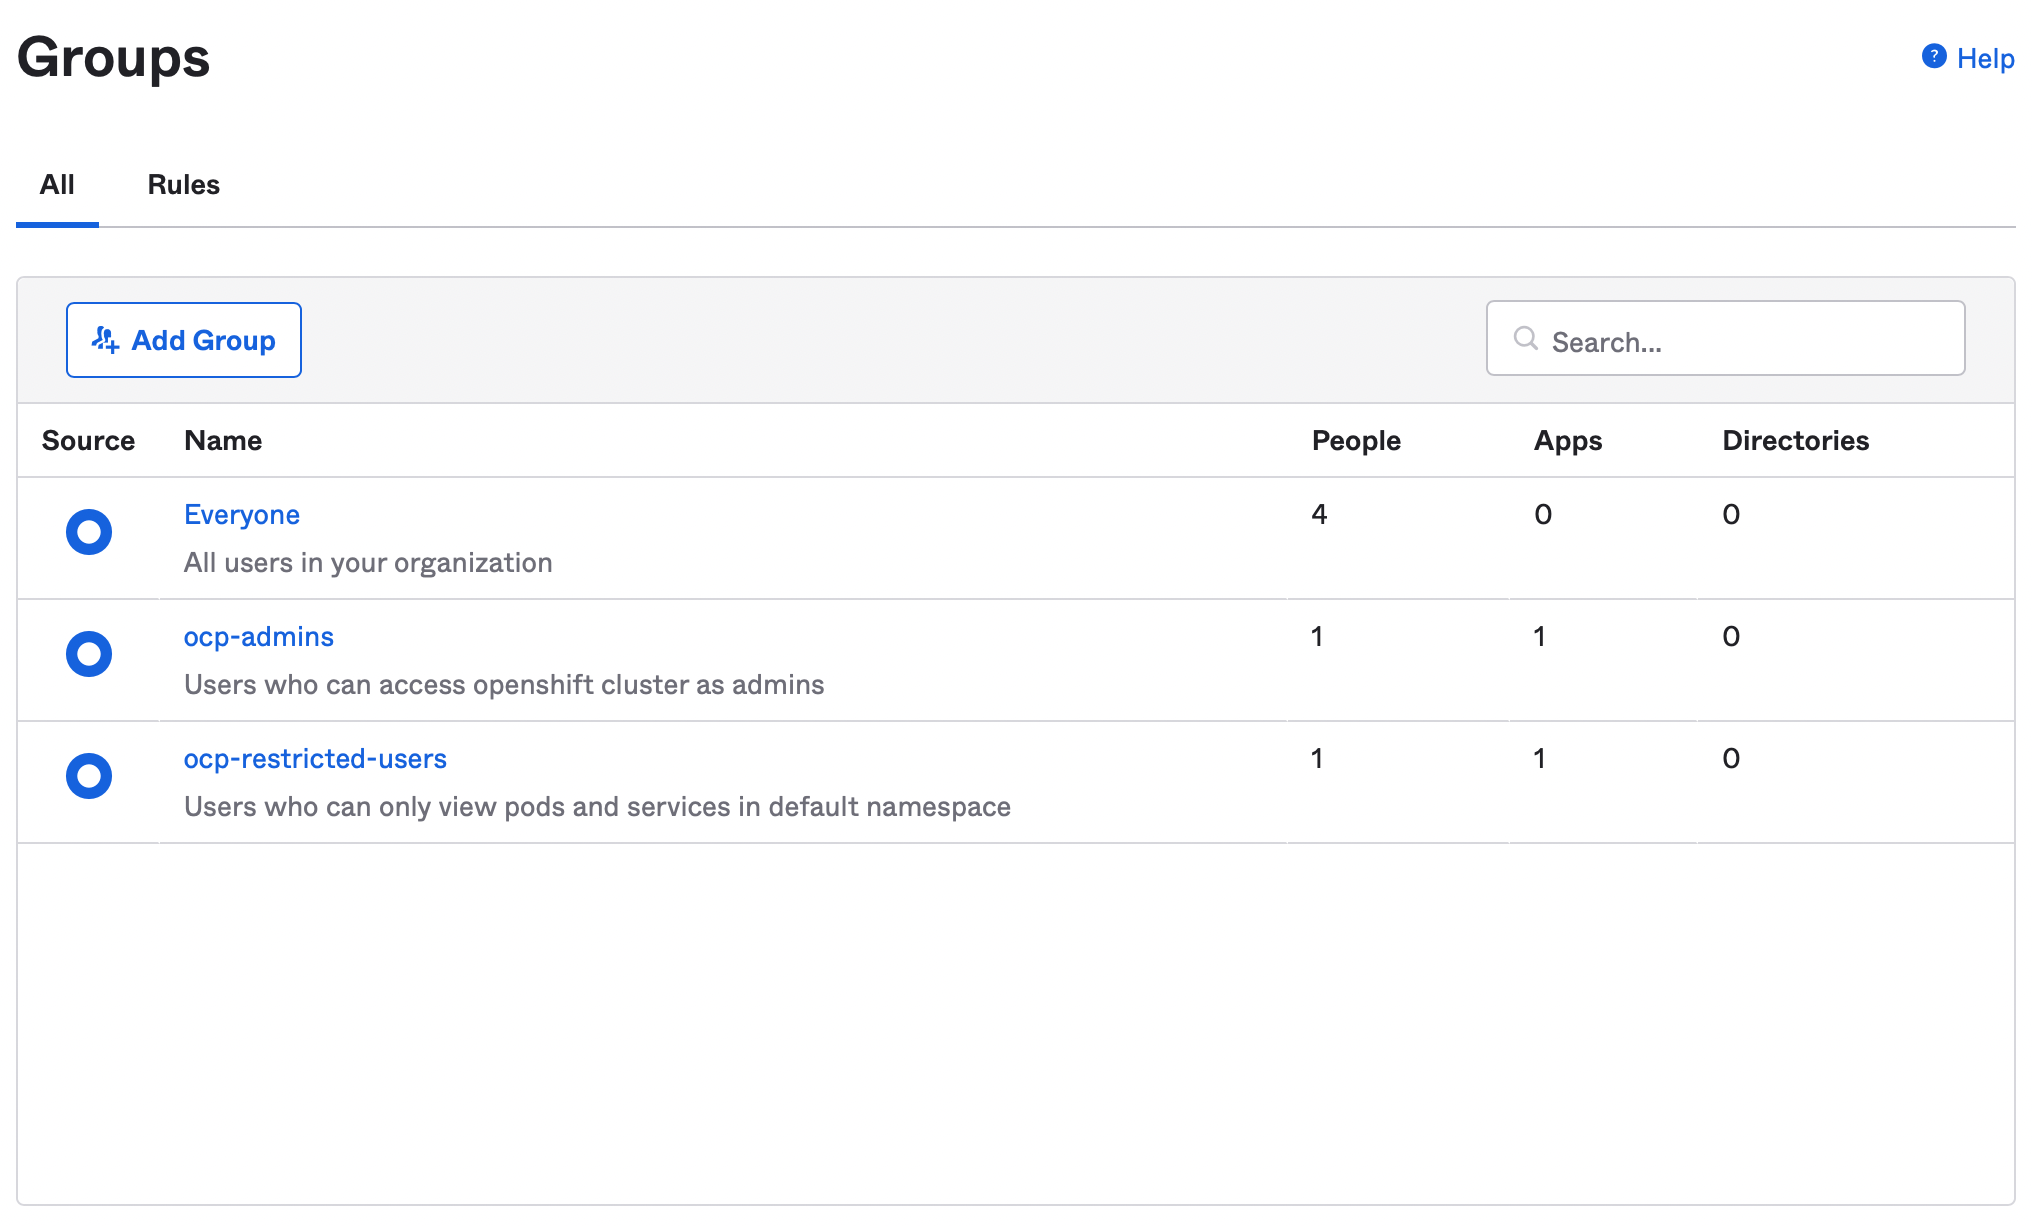
Task: Switch to the Rules tab
Action: click(183, 185)
